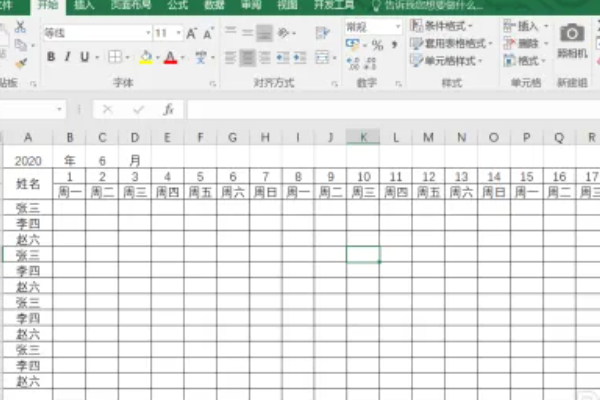This screenshot has height=400, width=600.
Task: Open the 页面布局 ribbon tab
Action: (131, 5)
